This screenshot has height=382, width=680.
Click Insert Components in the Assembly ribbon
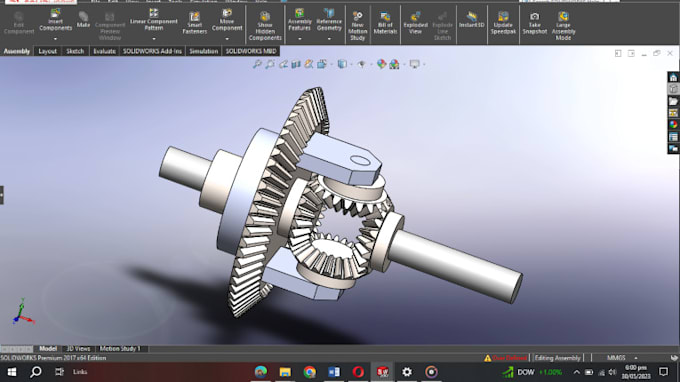coord(56,20)
